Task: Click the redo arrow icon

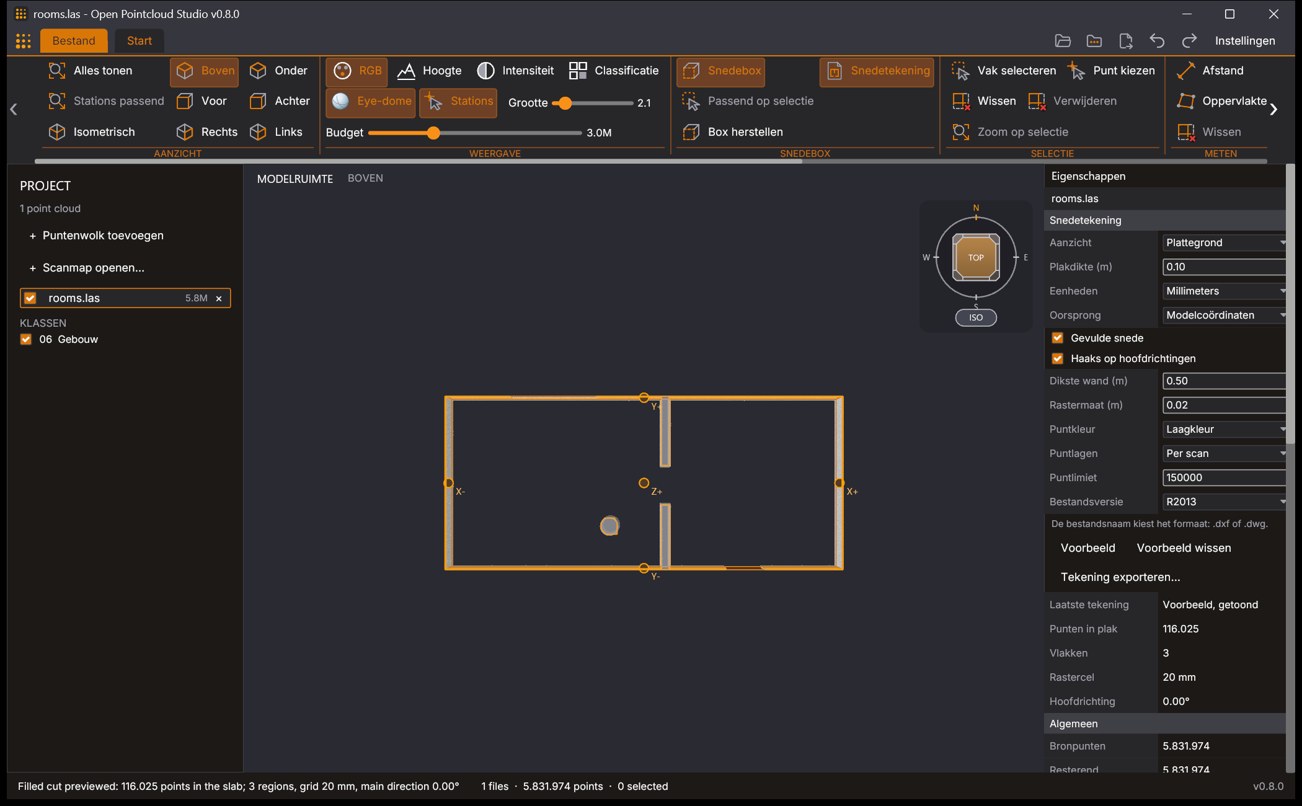Action: coord(1189,41)
